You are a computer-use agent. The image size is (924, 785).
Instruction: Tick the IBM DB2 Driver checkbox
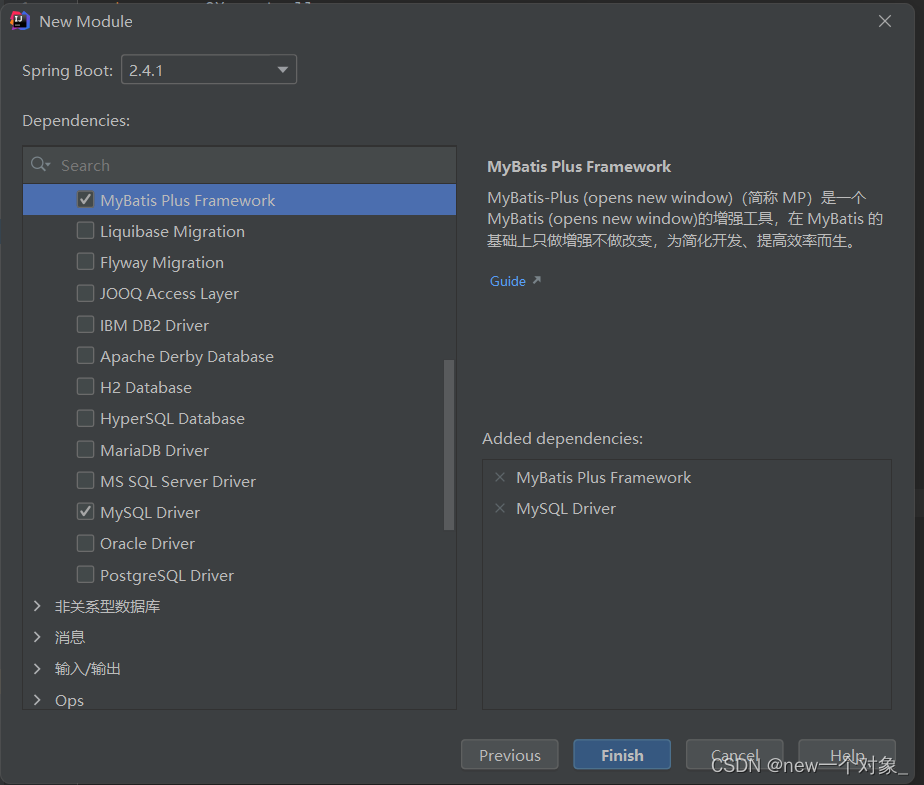[x=85, y=325]
